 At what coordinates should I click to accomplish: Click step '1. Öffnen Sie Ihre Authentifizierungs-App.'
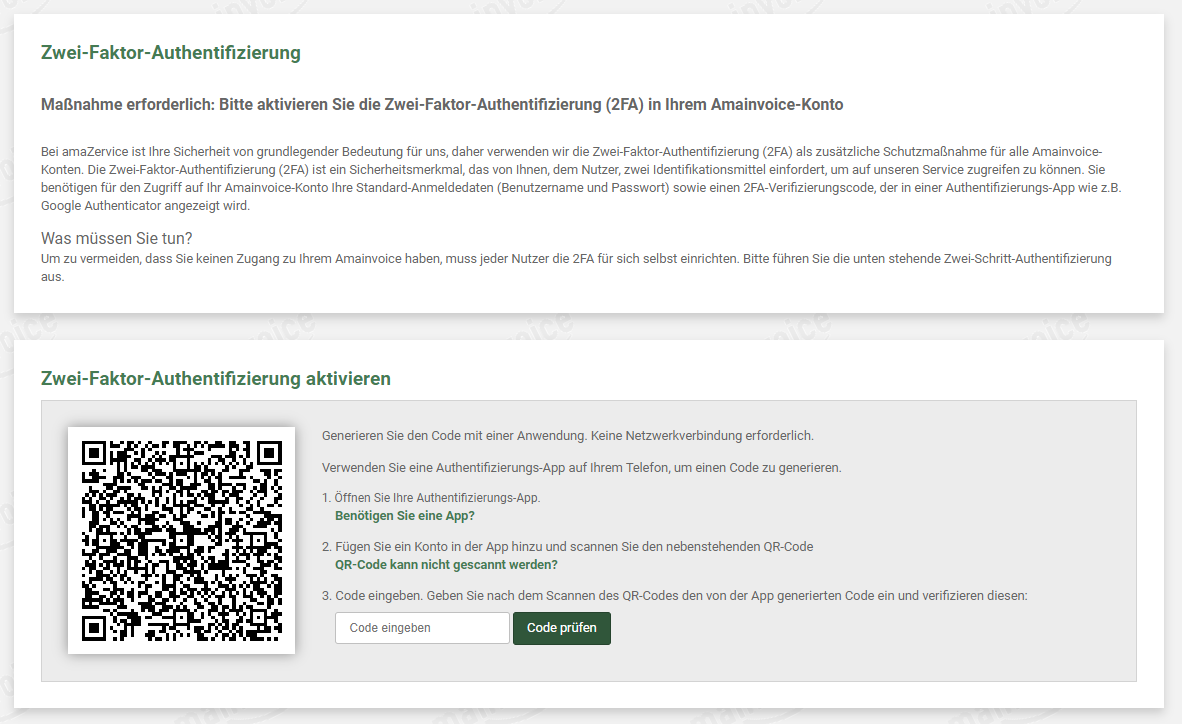(x=431, y=498)
